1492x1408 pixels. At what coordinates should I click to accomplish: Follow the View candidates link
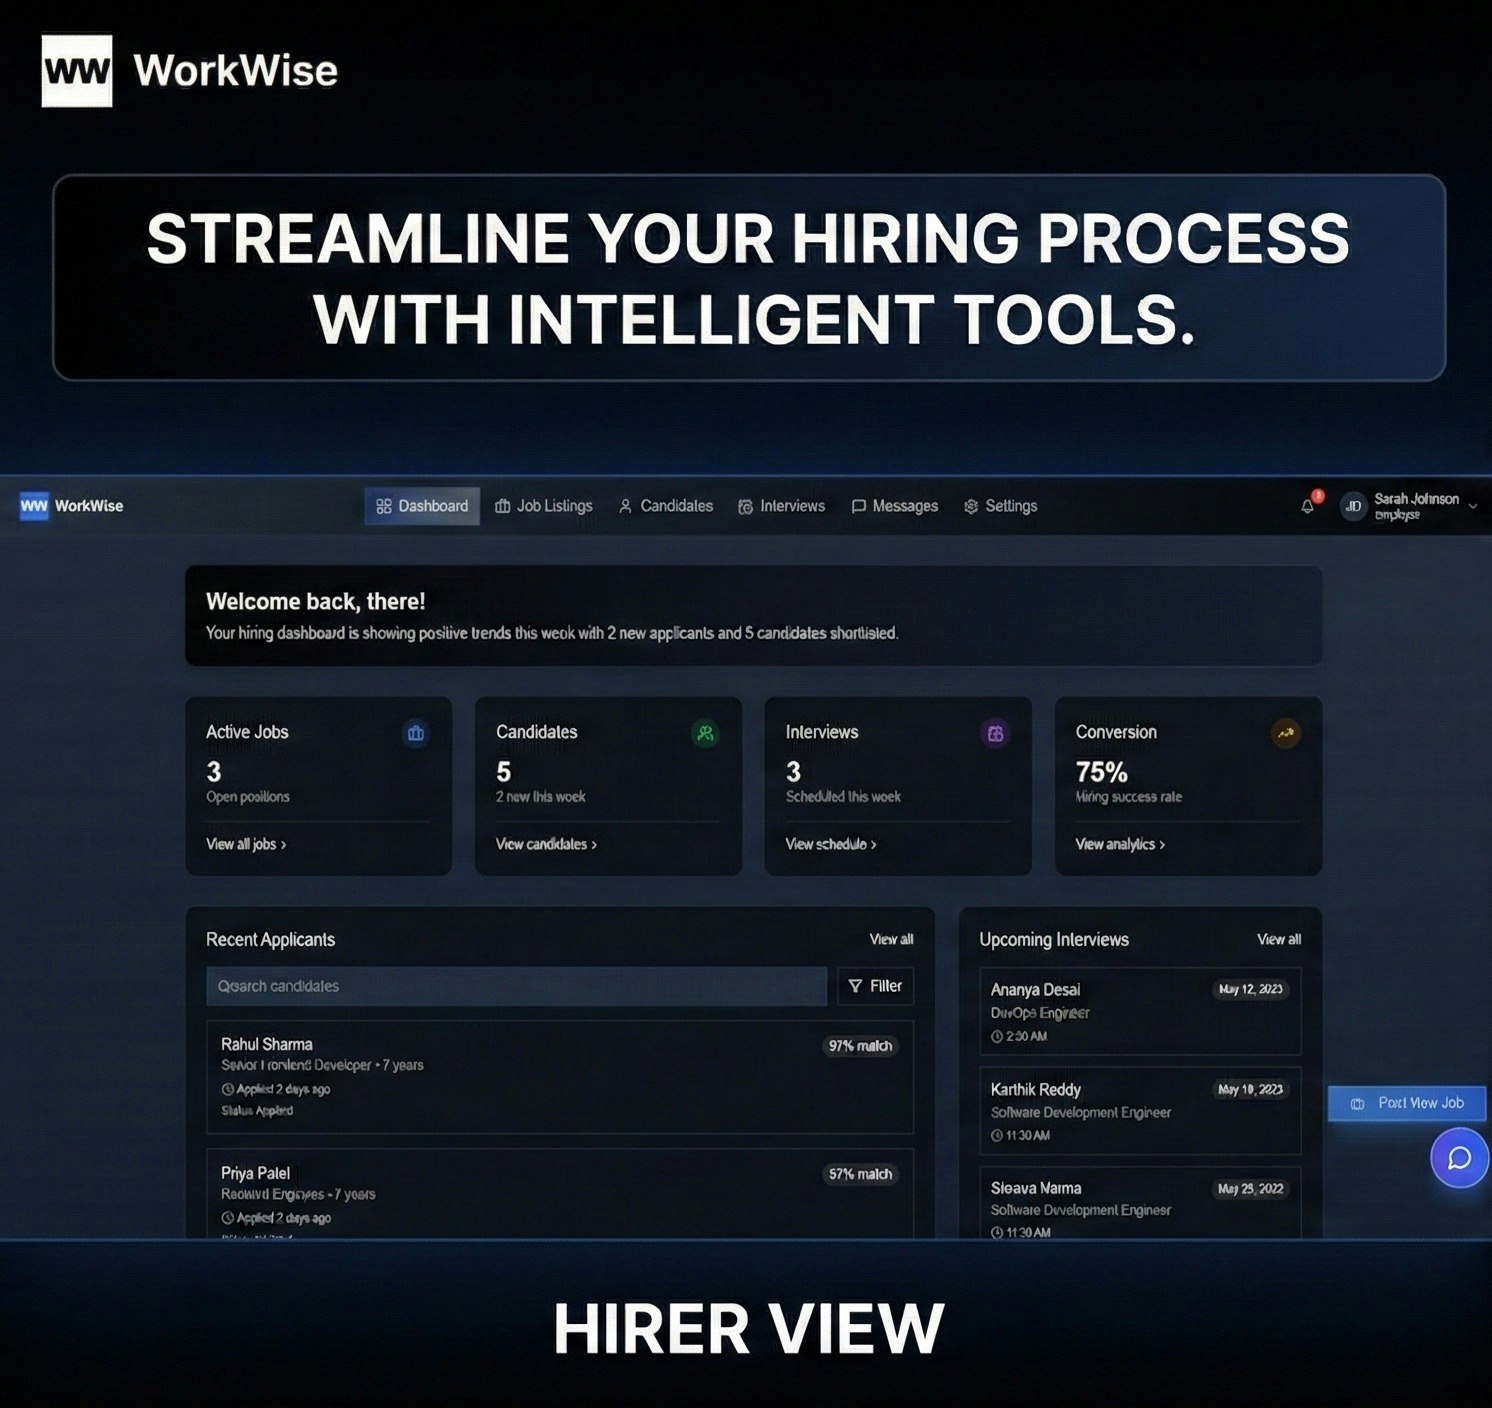546,844
